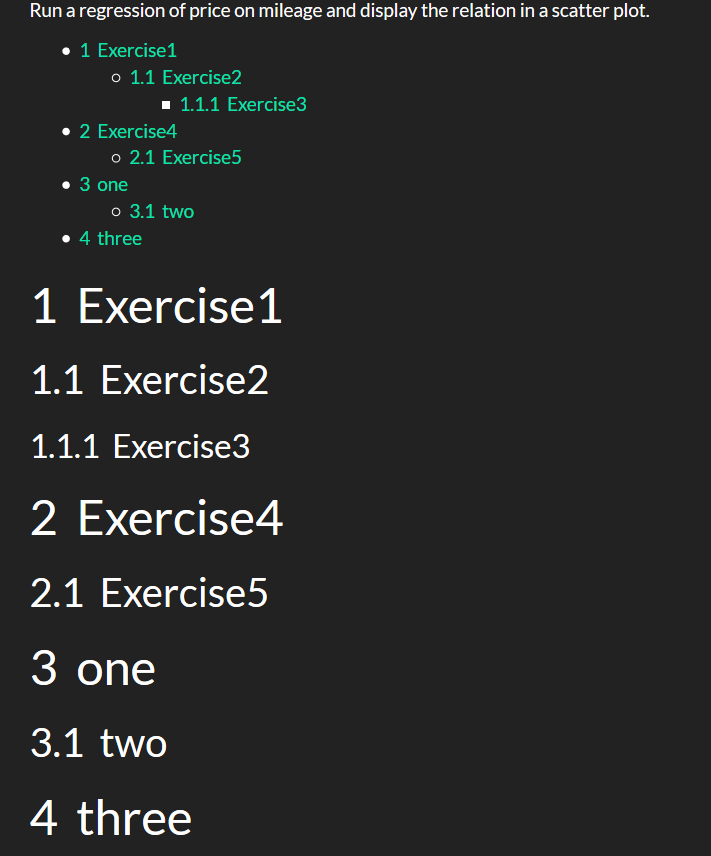Click the "2 Exercise4" link in the contents list
The width and height of the screenshot is (711, 856).
128,131
